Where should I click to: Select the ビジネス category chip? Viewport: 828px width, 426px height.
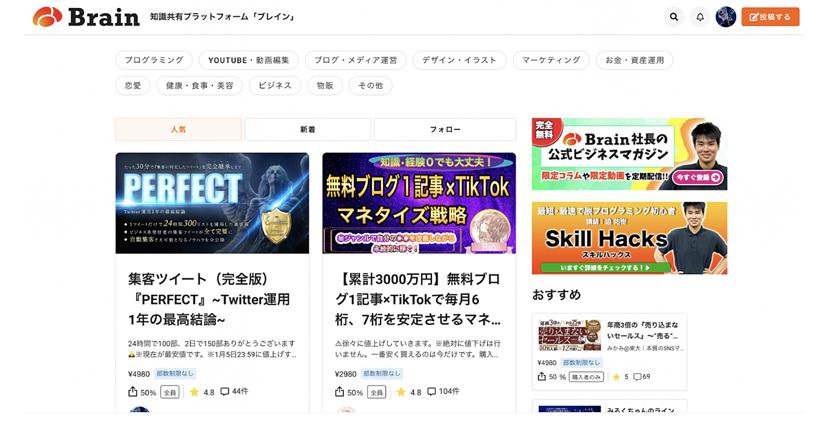pyautogui.click(x=275, y=86)
